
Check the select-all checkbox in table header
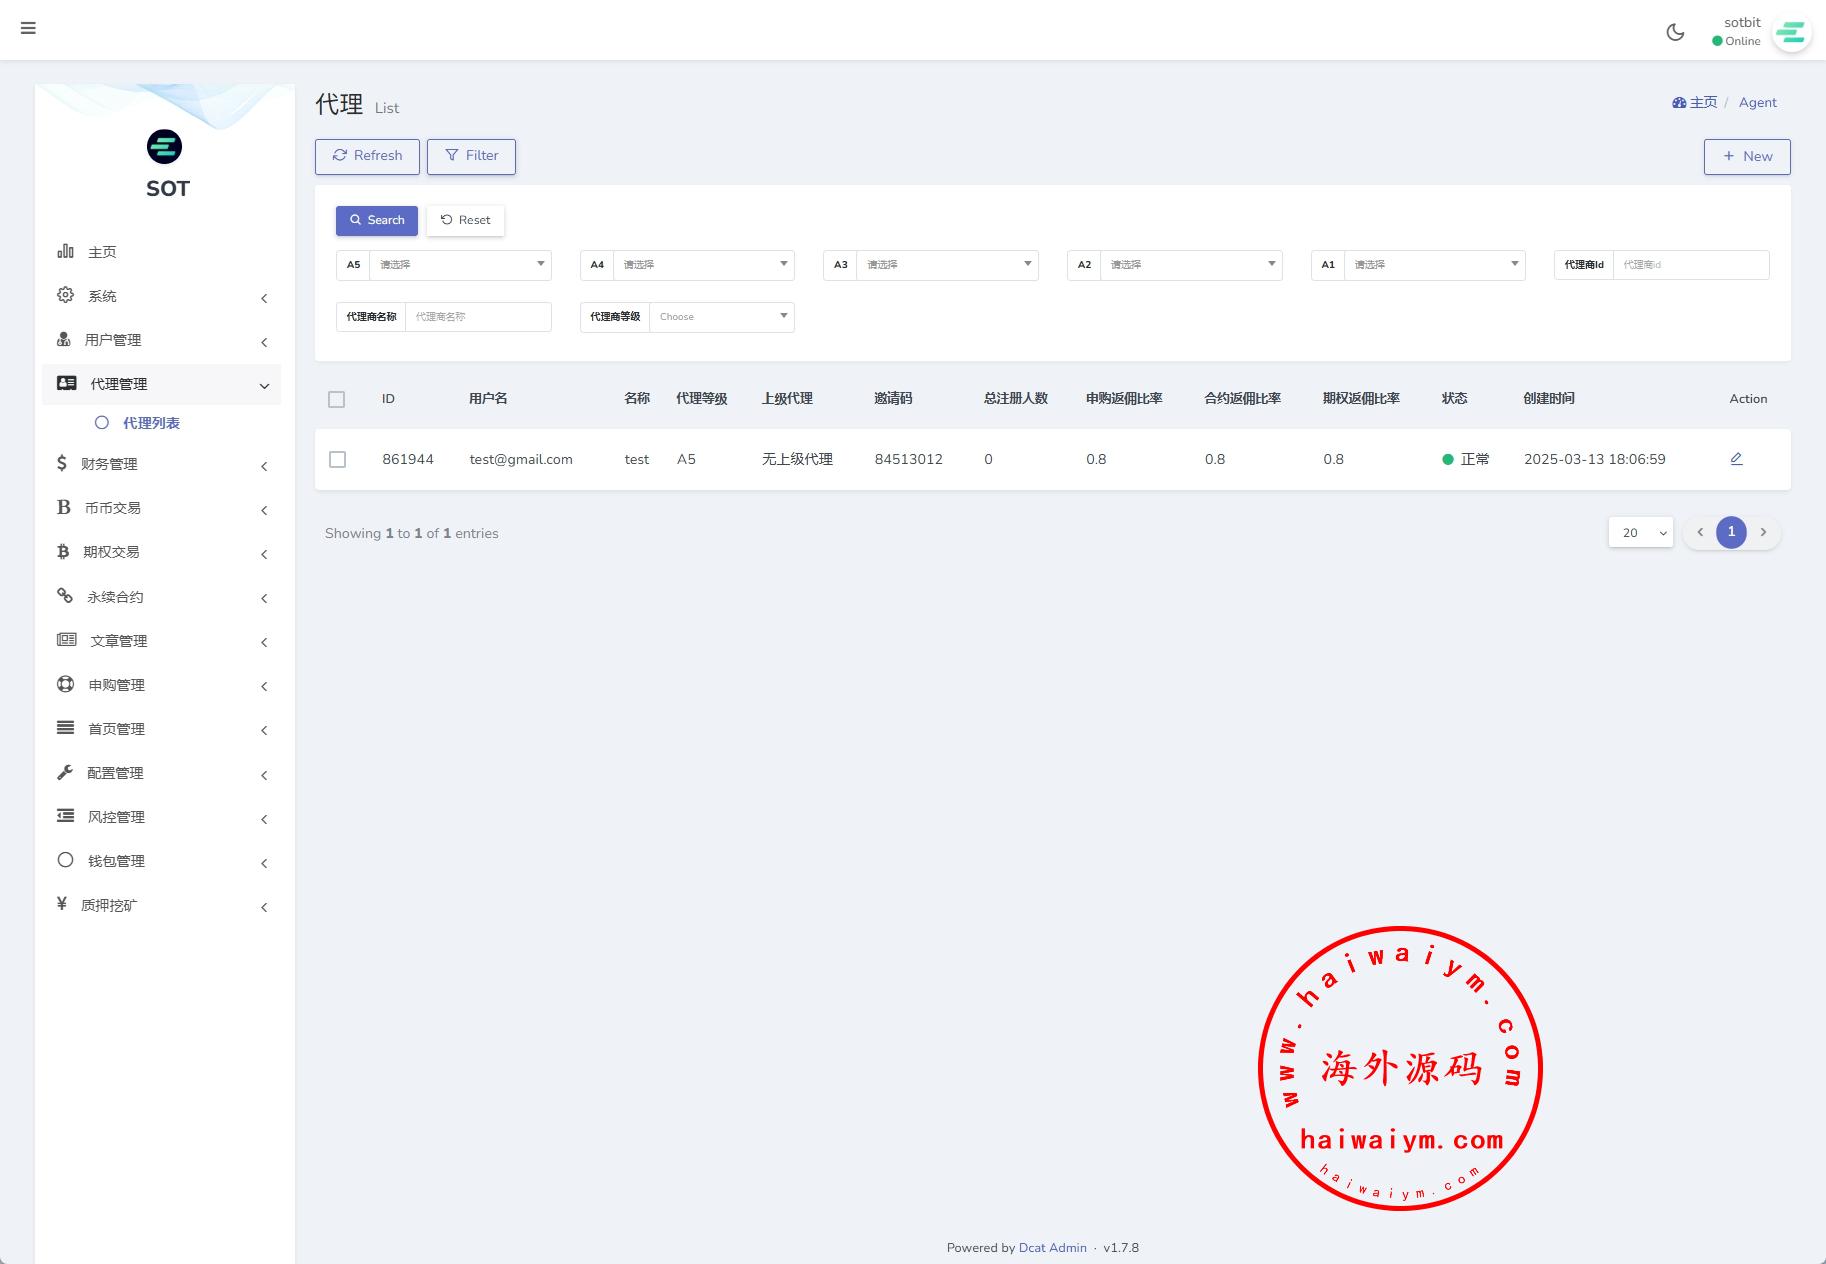point(337,399)
